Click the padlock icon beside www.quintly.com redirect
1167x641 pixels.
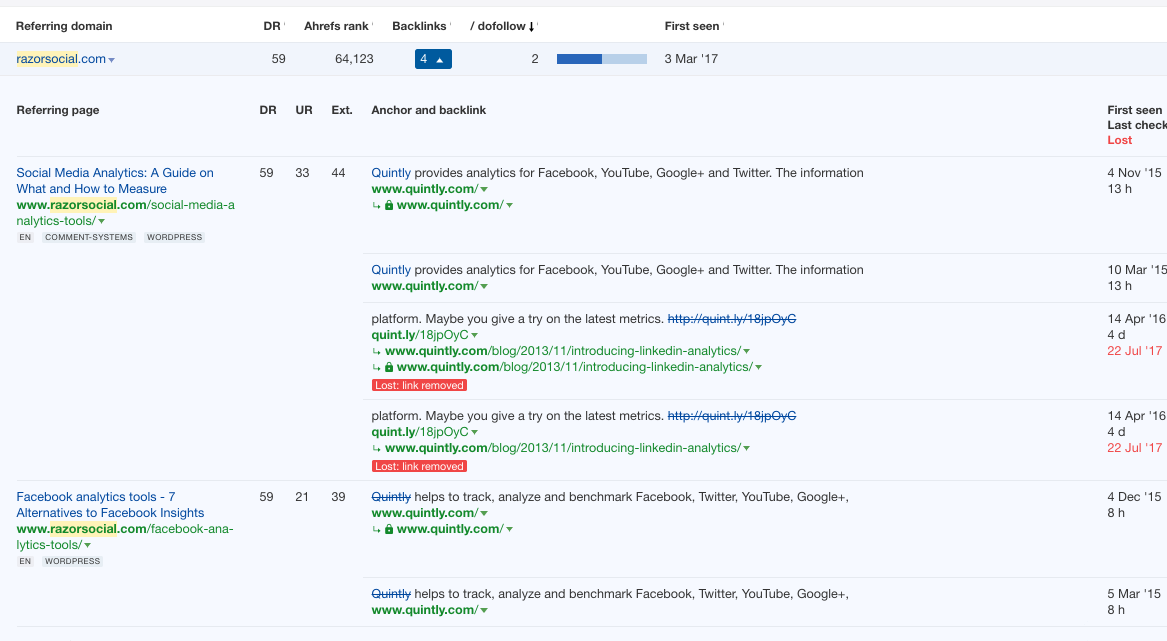[387, 204]
